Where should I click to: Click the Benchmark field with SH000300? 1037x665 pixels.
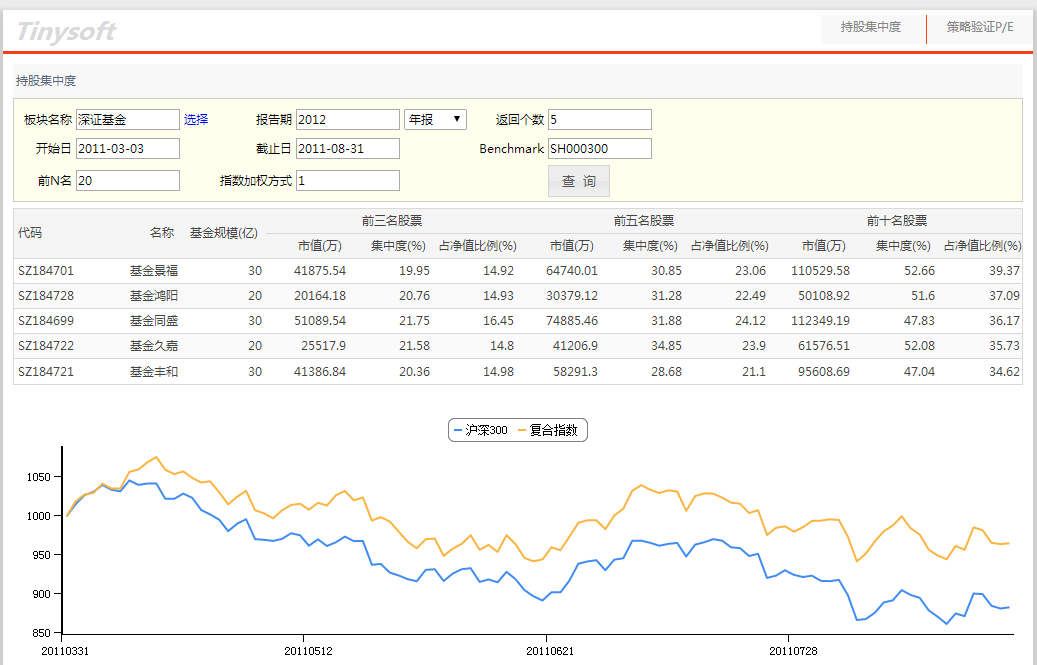[x=599, y=149]
